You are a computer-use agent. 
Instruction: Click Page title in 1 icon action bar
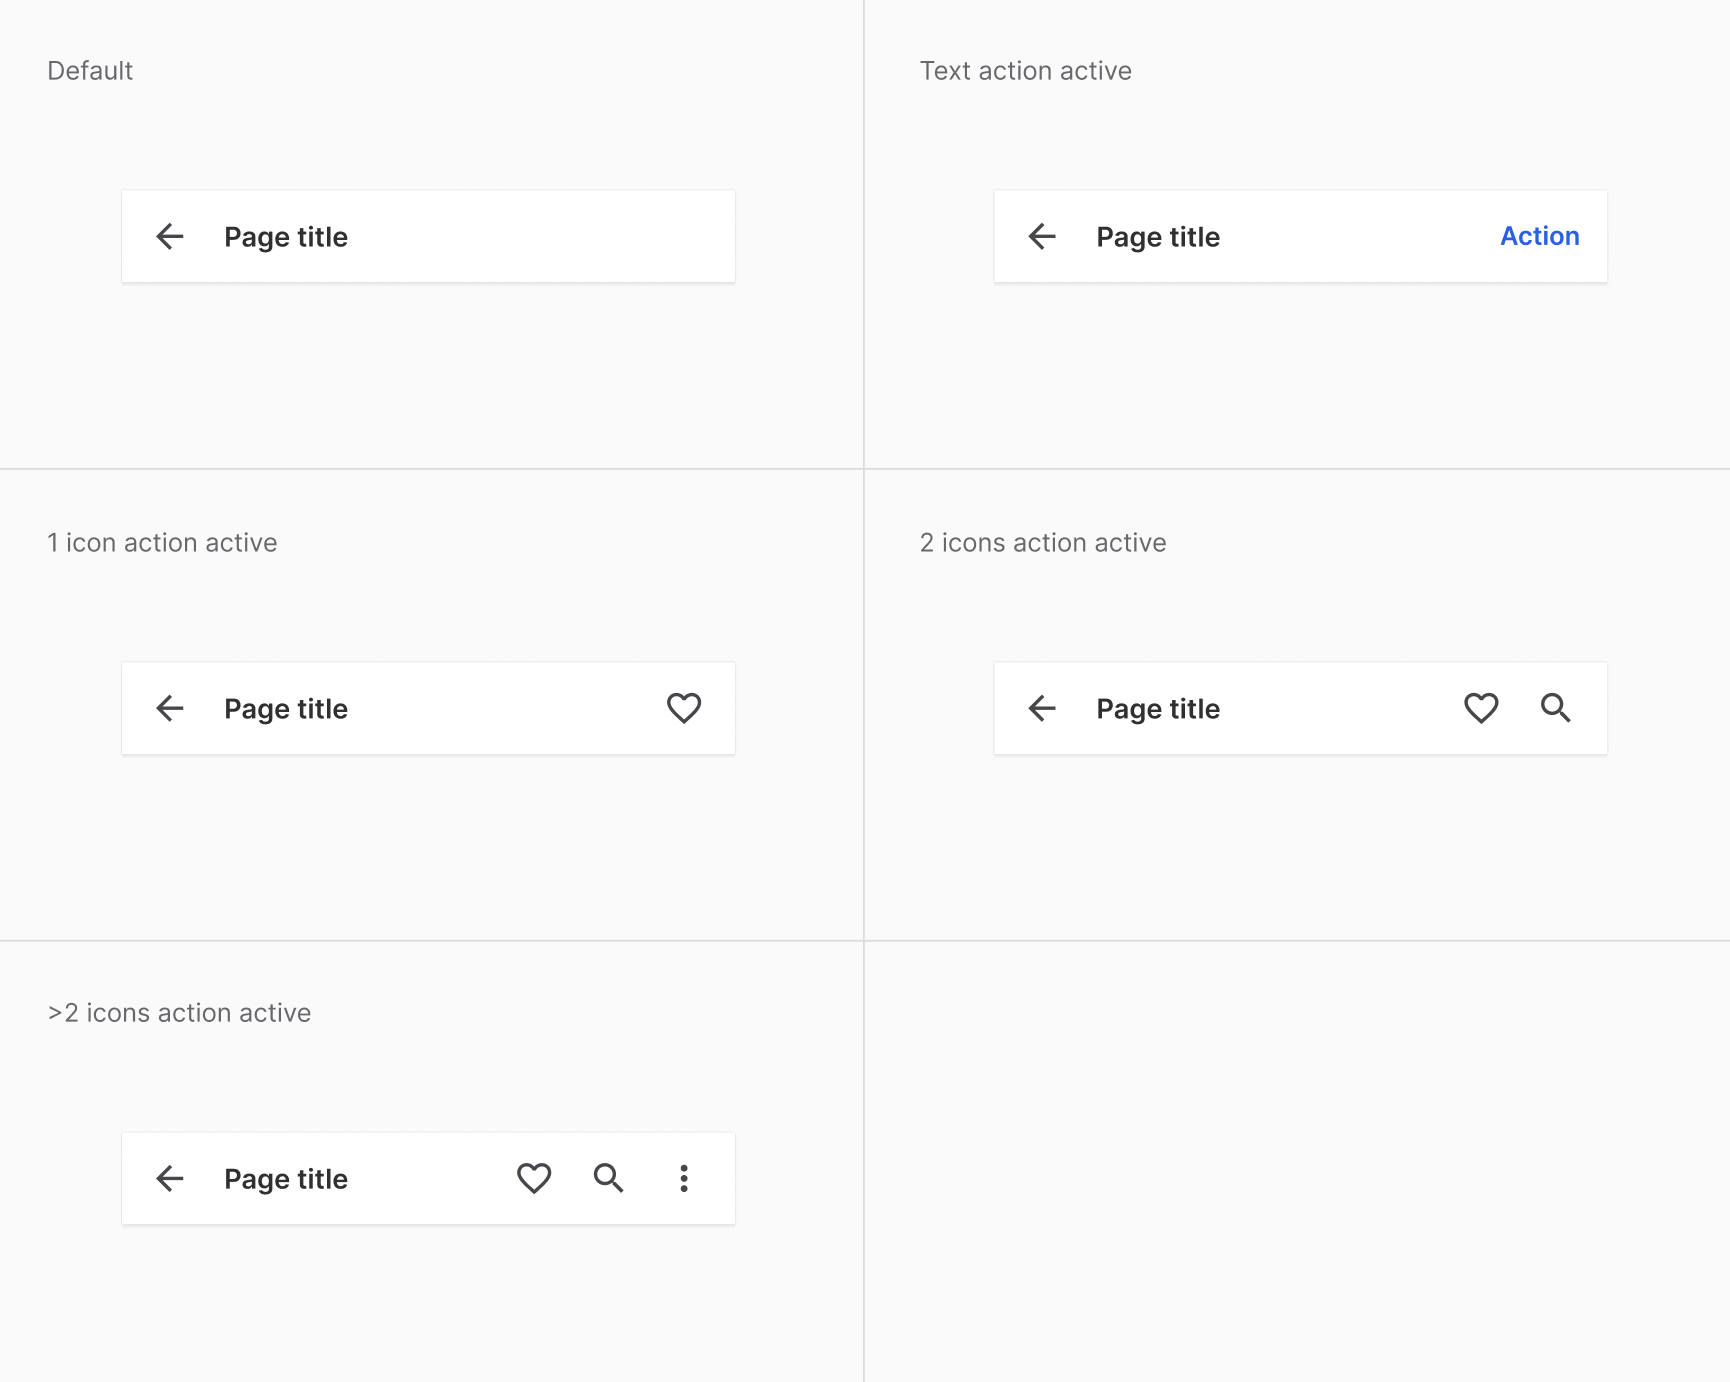(x=286, y=709)
